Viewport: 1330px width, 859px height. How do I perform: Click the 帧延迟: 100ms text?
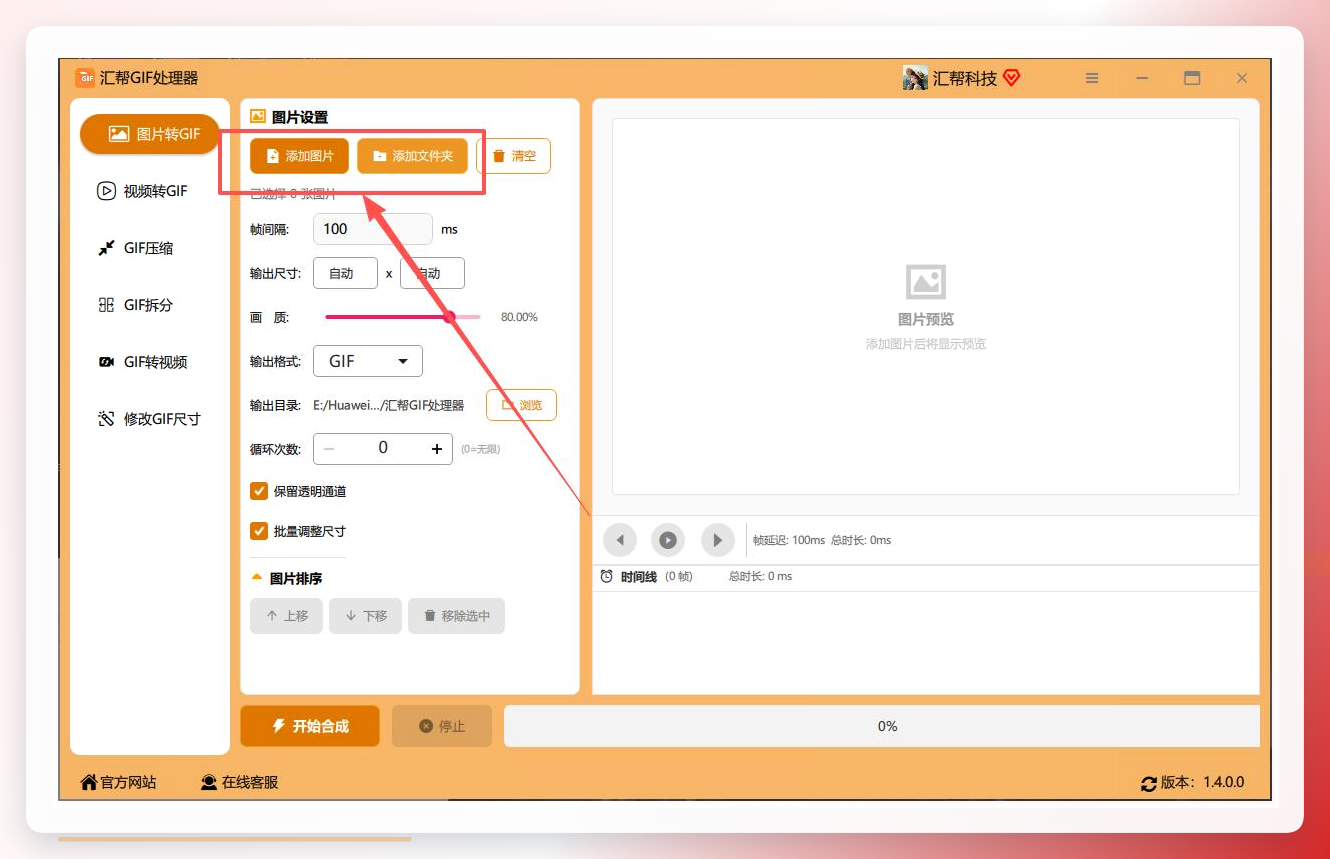(789, 540)
